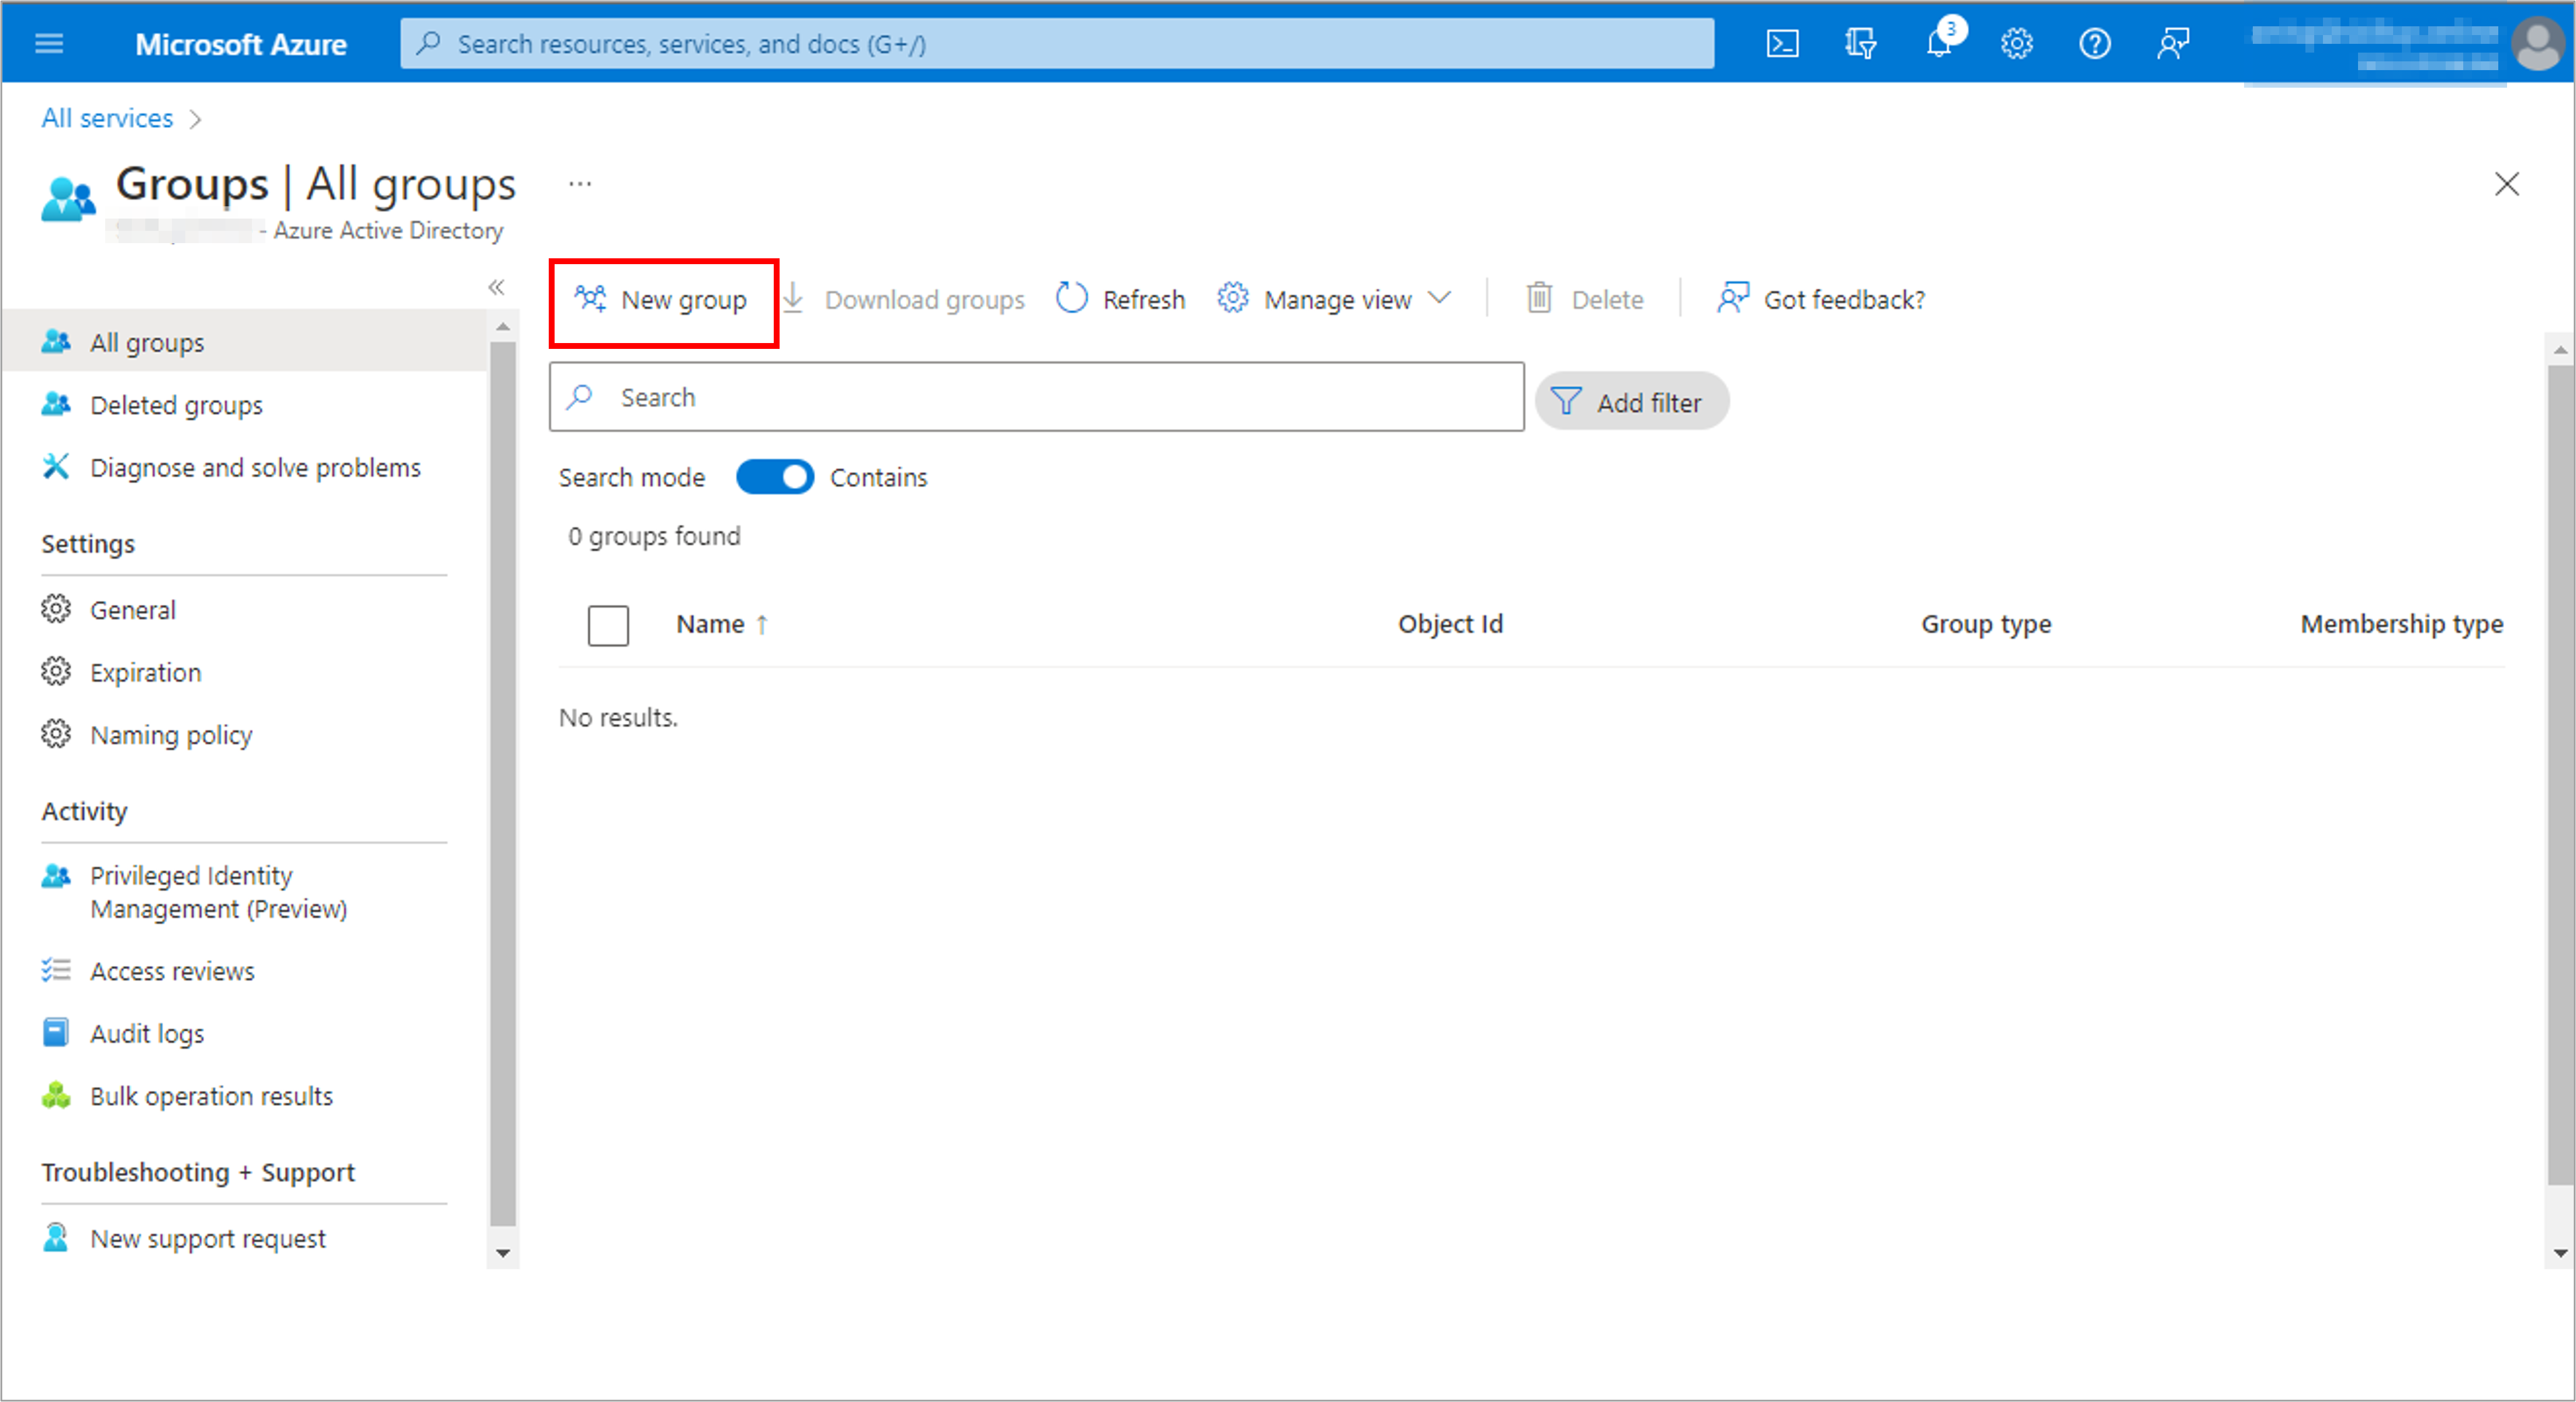Create a New group
Image resolution: width=2576 pixels, height=1402 pixels.
pos(662,300)
